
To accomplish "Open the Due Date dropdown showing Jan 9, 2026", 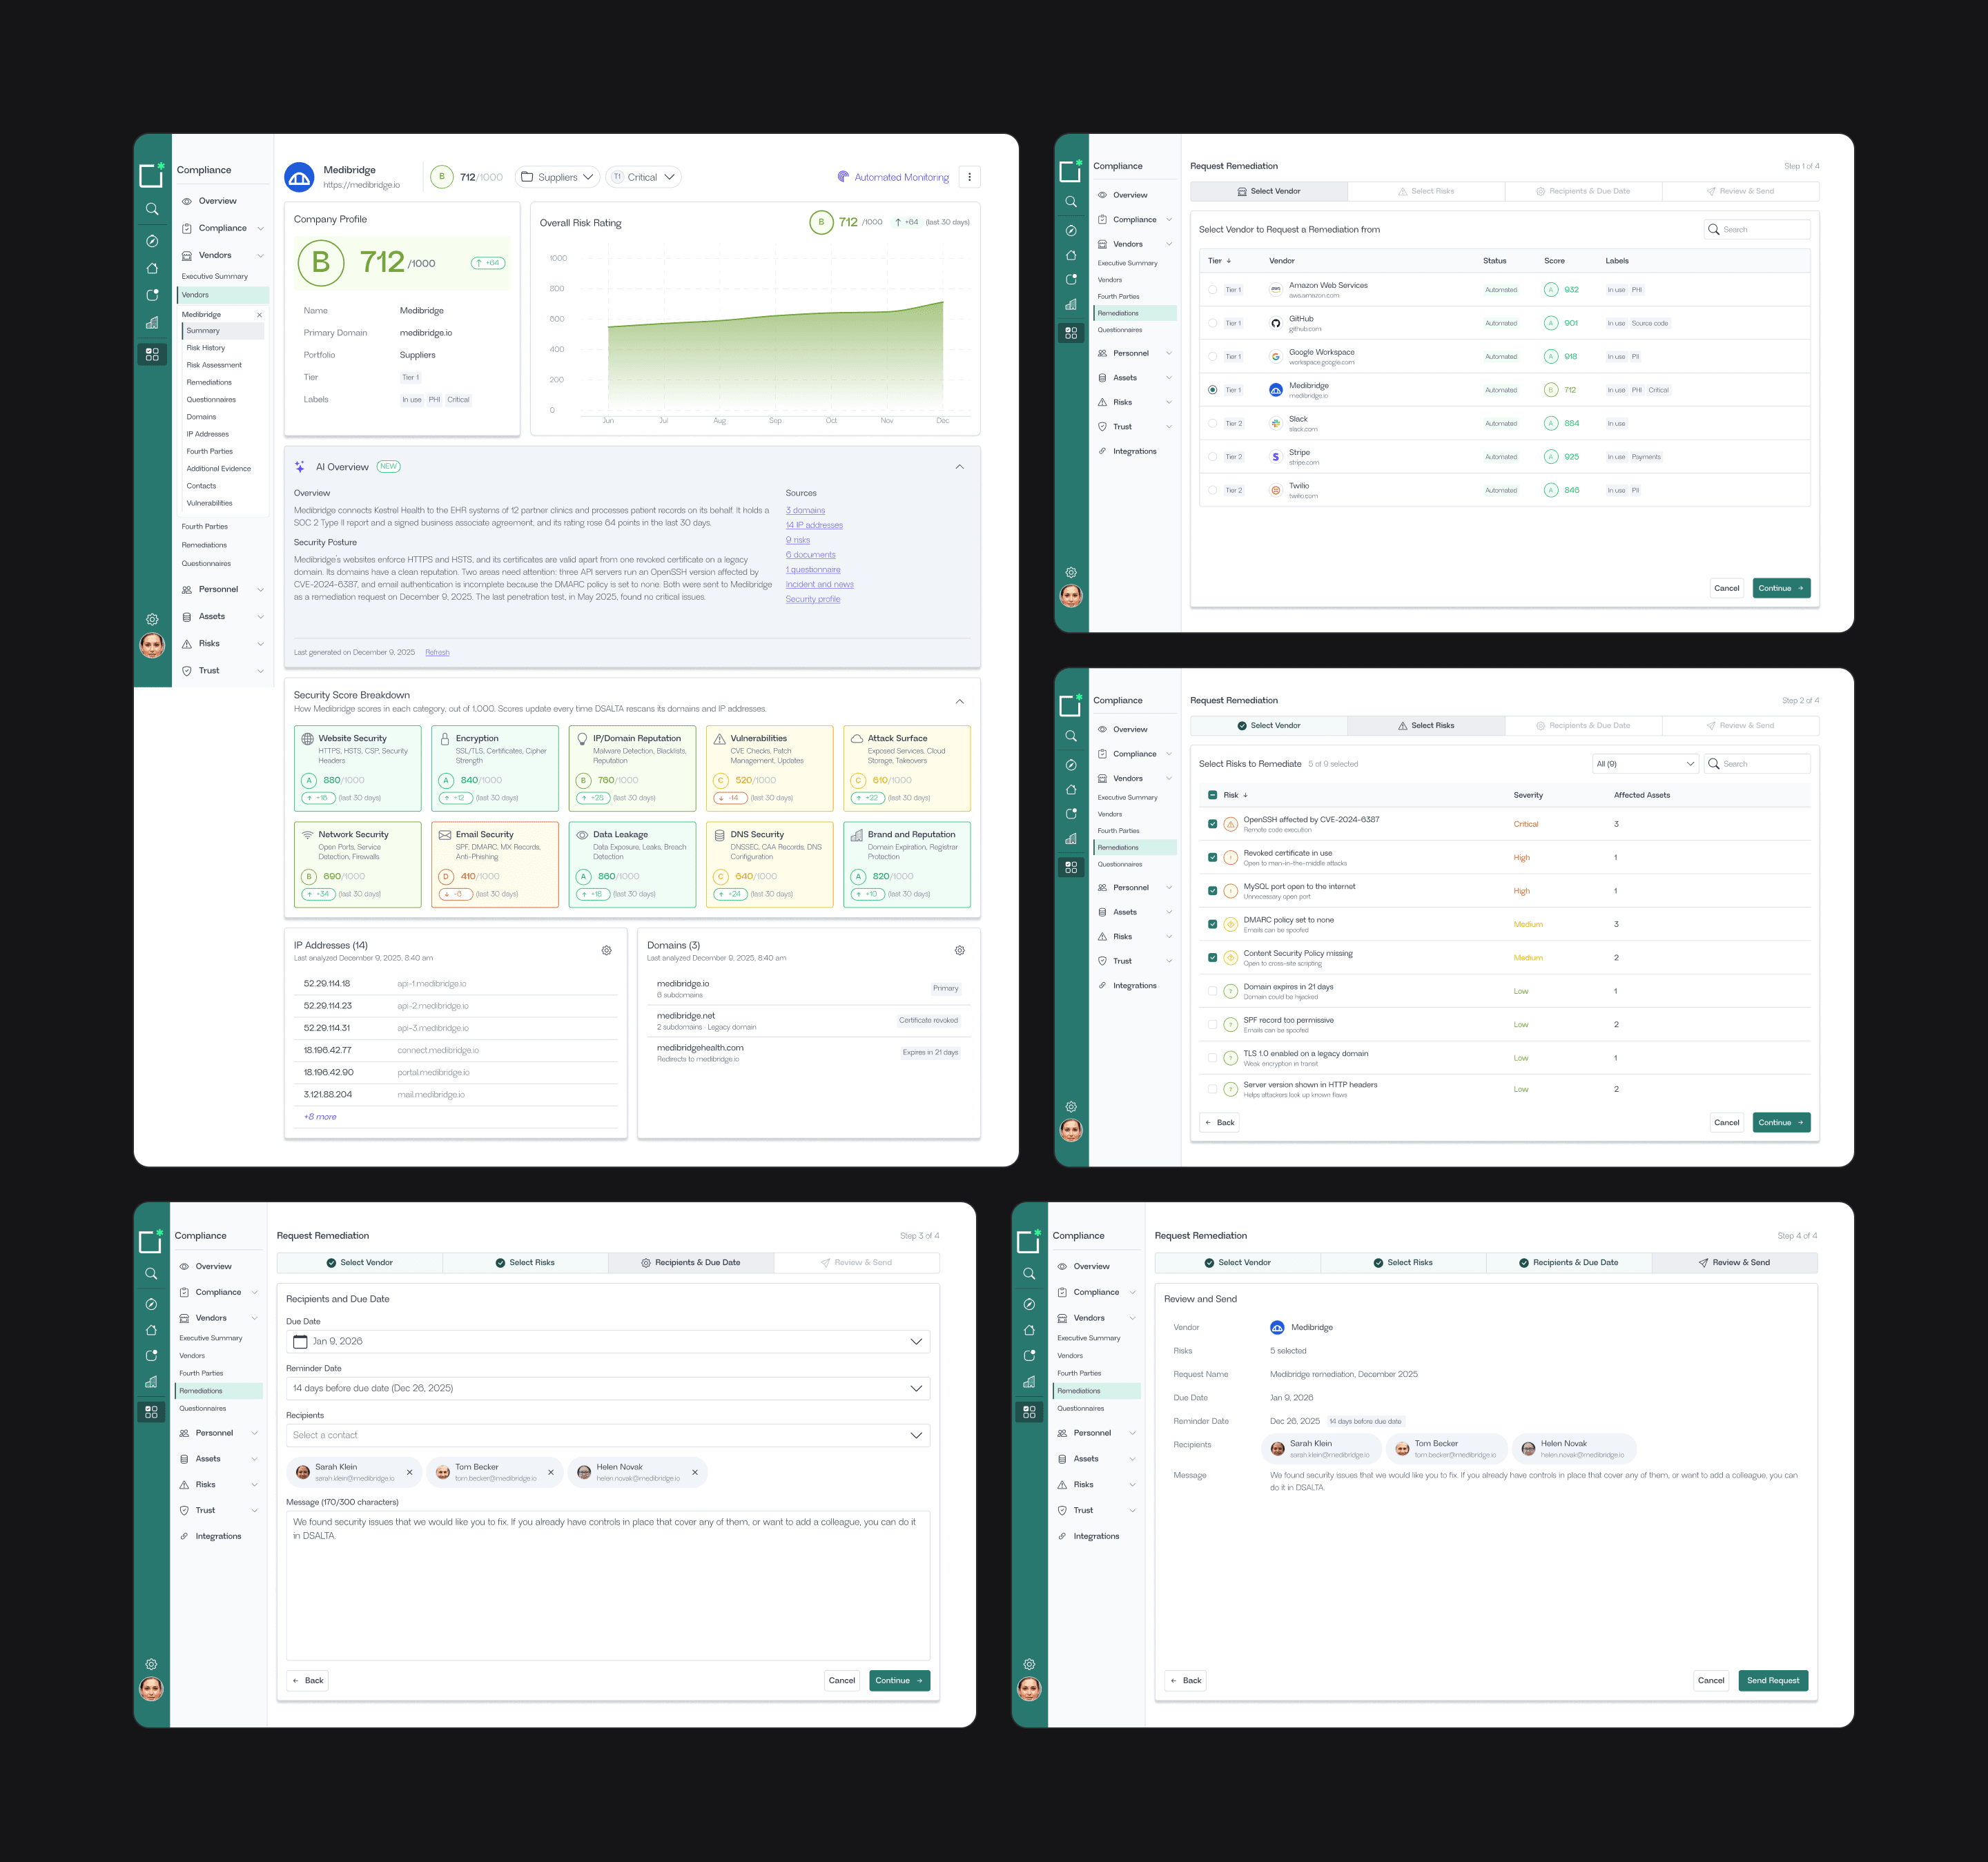I will coord(608,1342).
